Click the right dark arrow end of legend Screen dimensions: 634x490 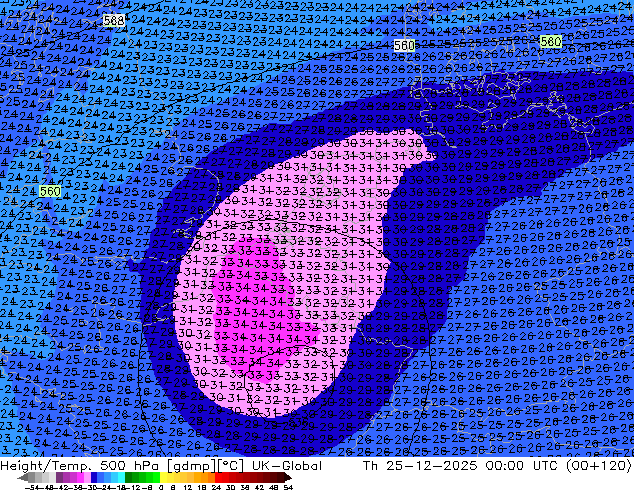(x=287, y=478)
